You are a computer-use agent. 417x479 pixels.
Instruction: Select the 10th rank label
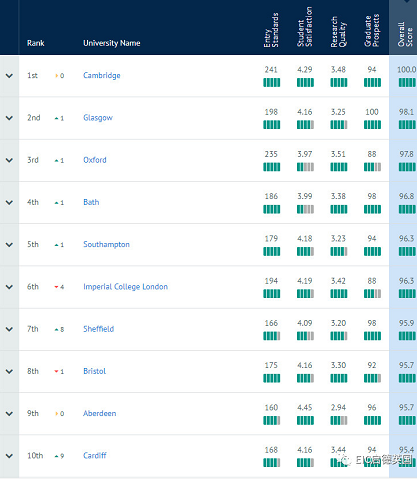pyautogui.click(x=35, y=456)
